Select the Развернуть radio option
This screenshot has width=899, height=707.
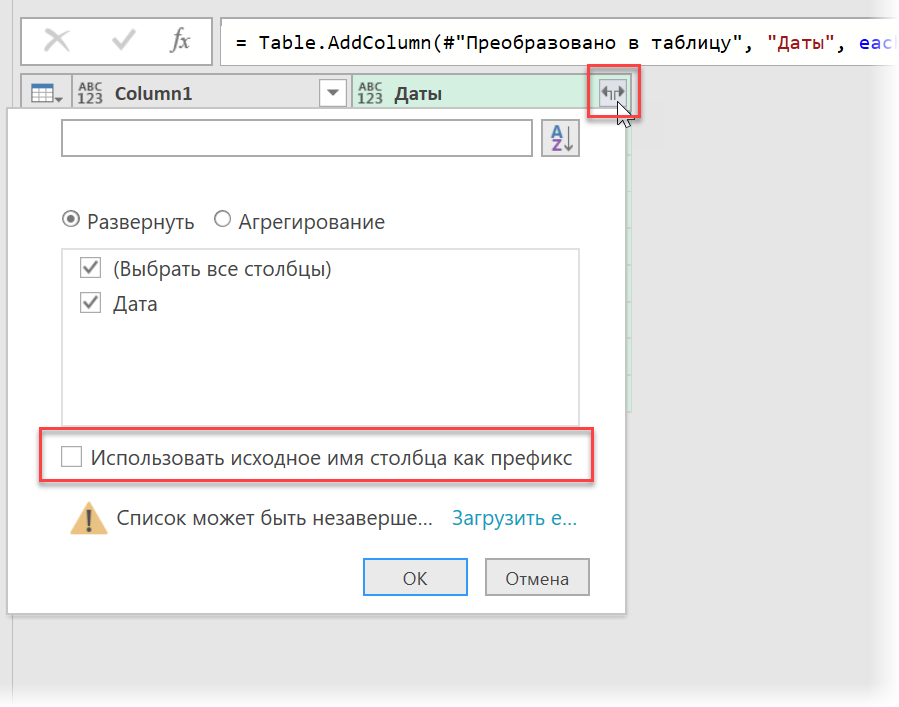coord(71,220)
